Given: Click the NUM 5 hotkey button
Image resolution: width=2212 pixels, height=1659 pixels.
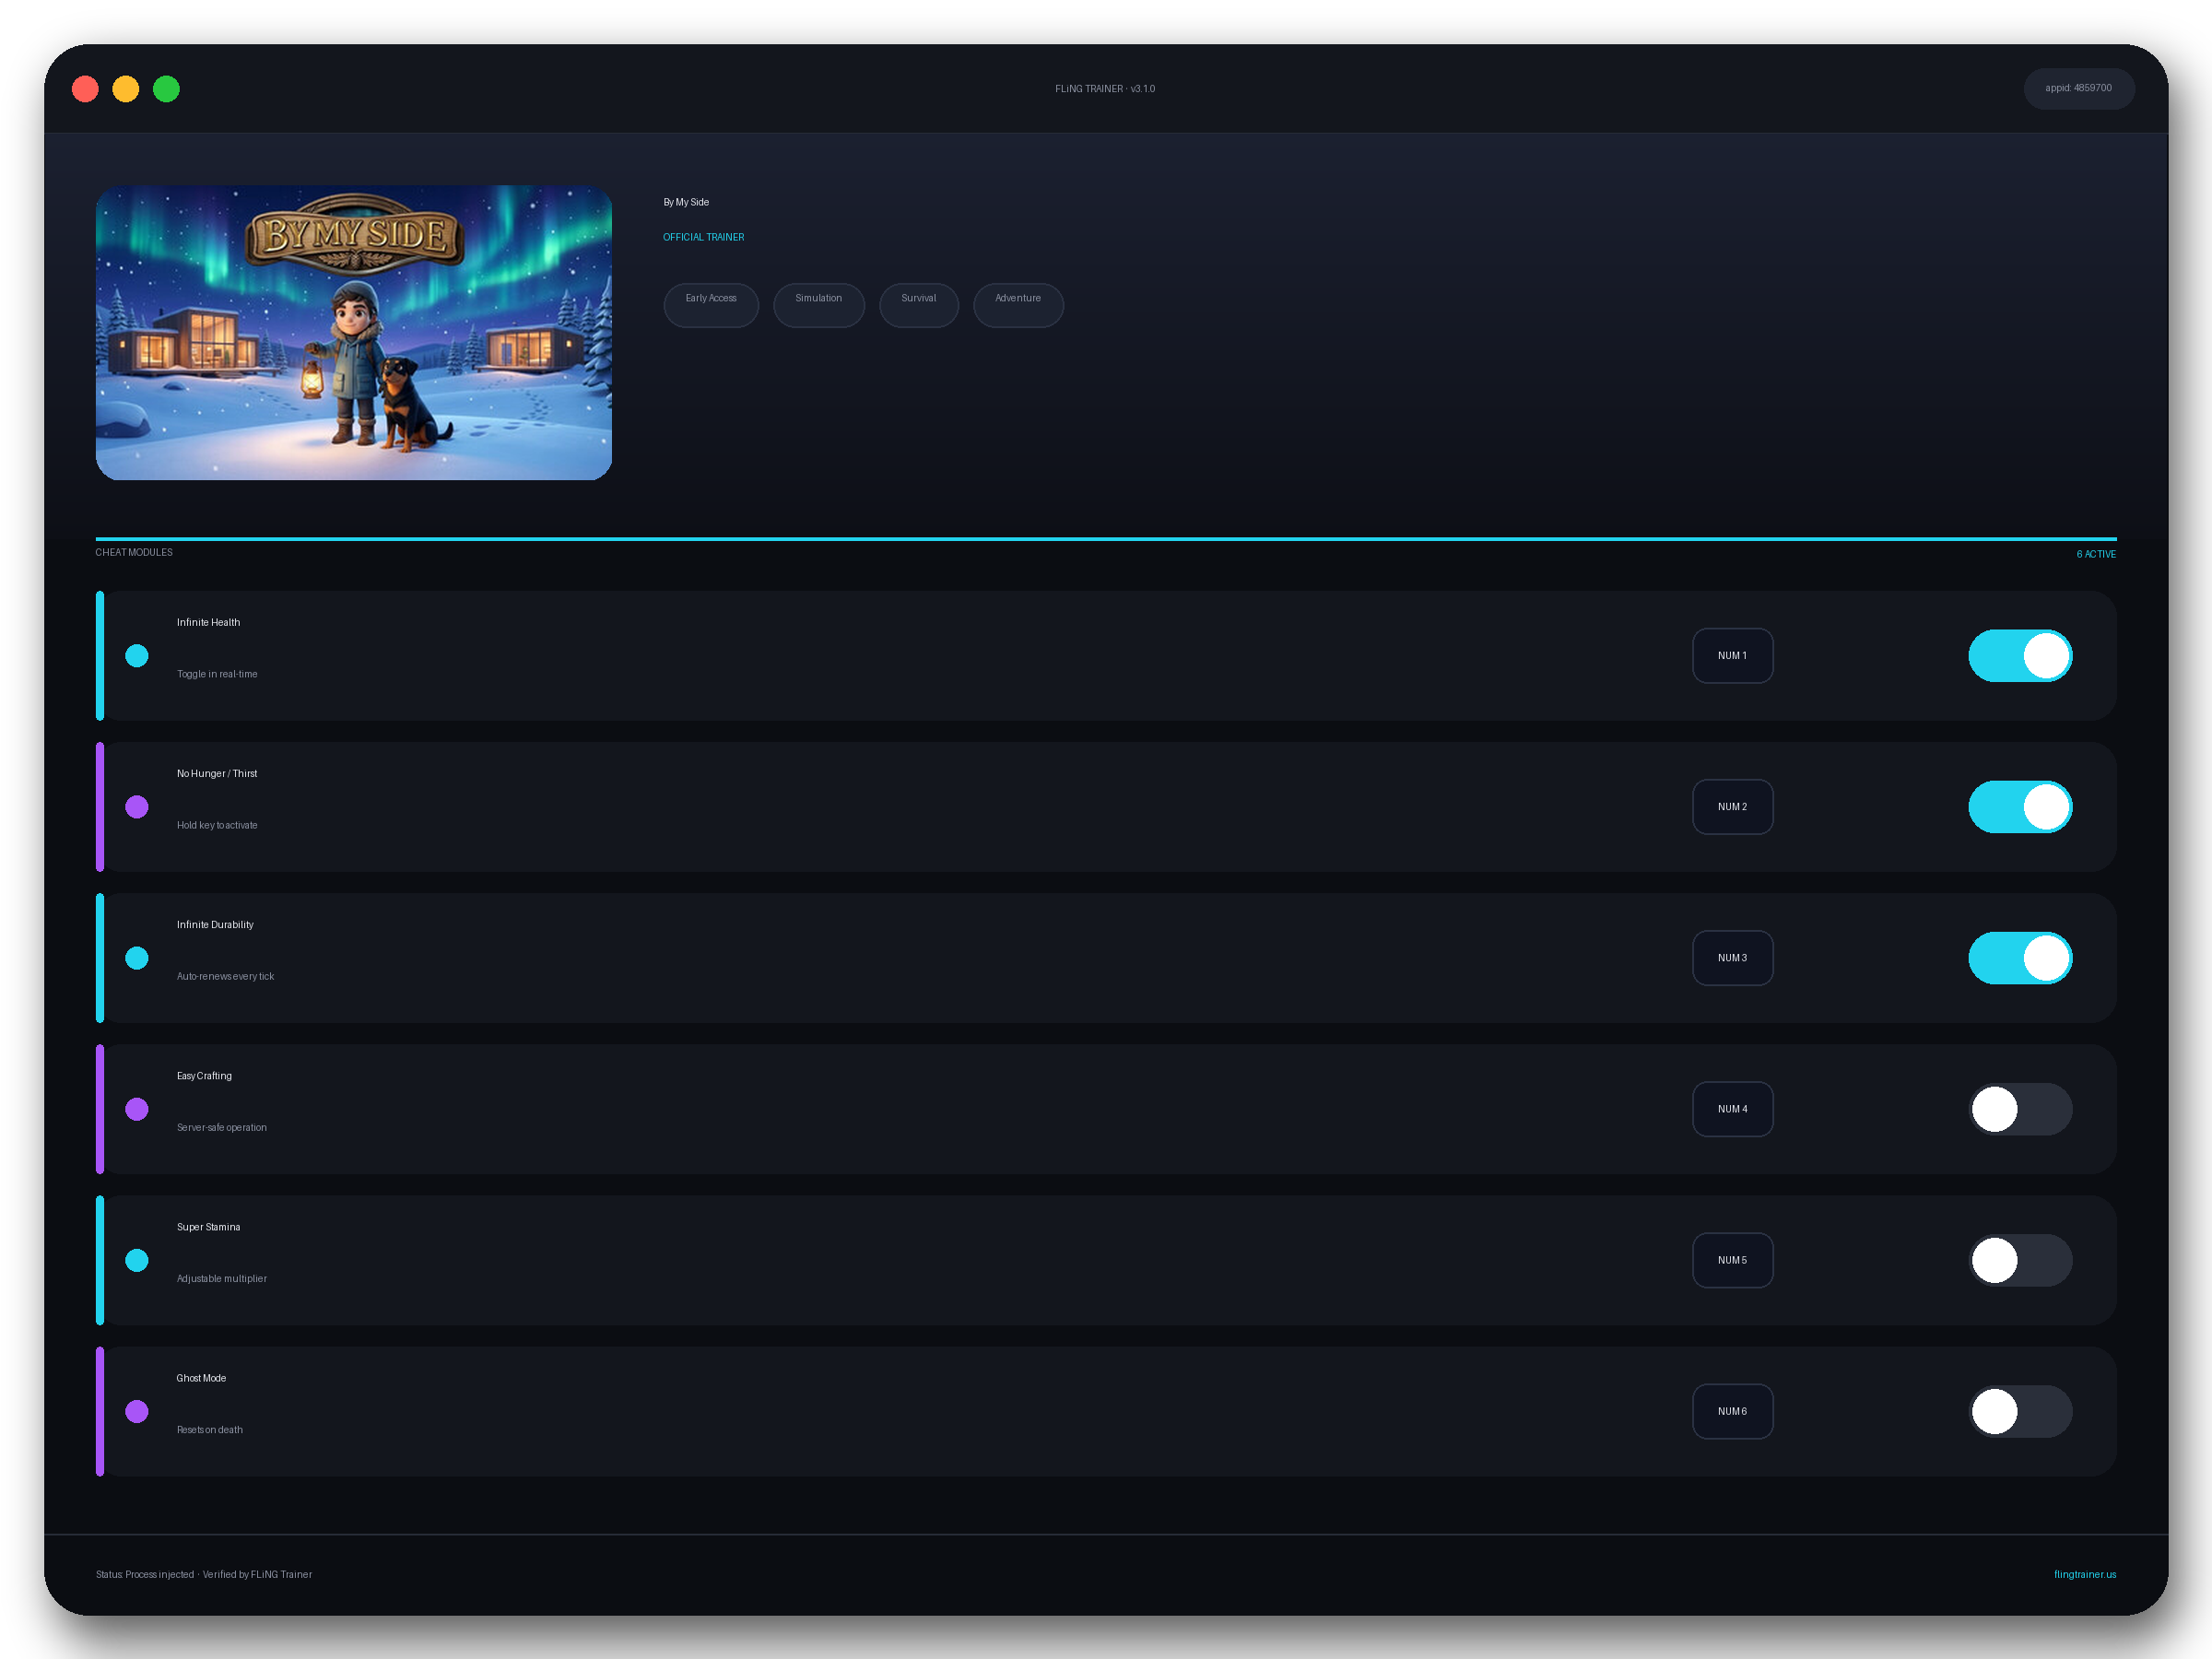Looking at the screenshot, I should 1732,1260.
